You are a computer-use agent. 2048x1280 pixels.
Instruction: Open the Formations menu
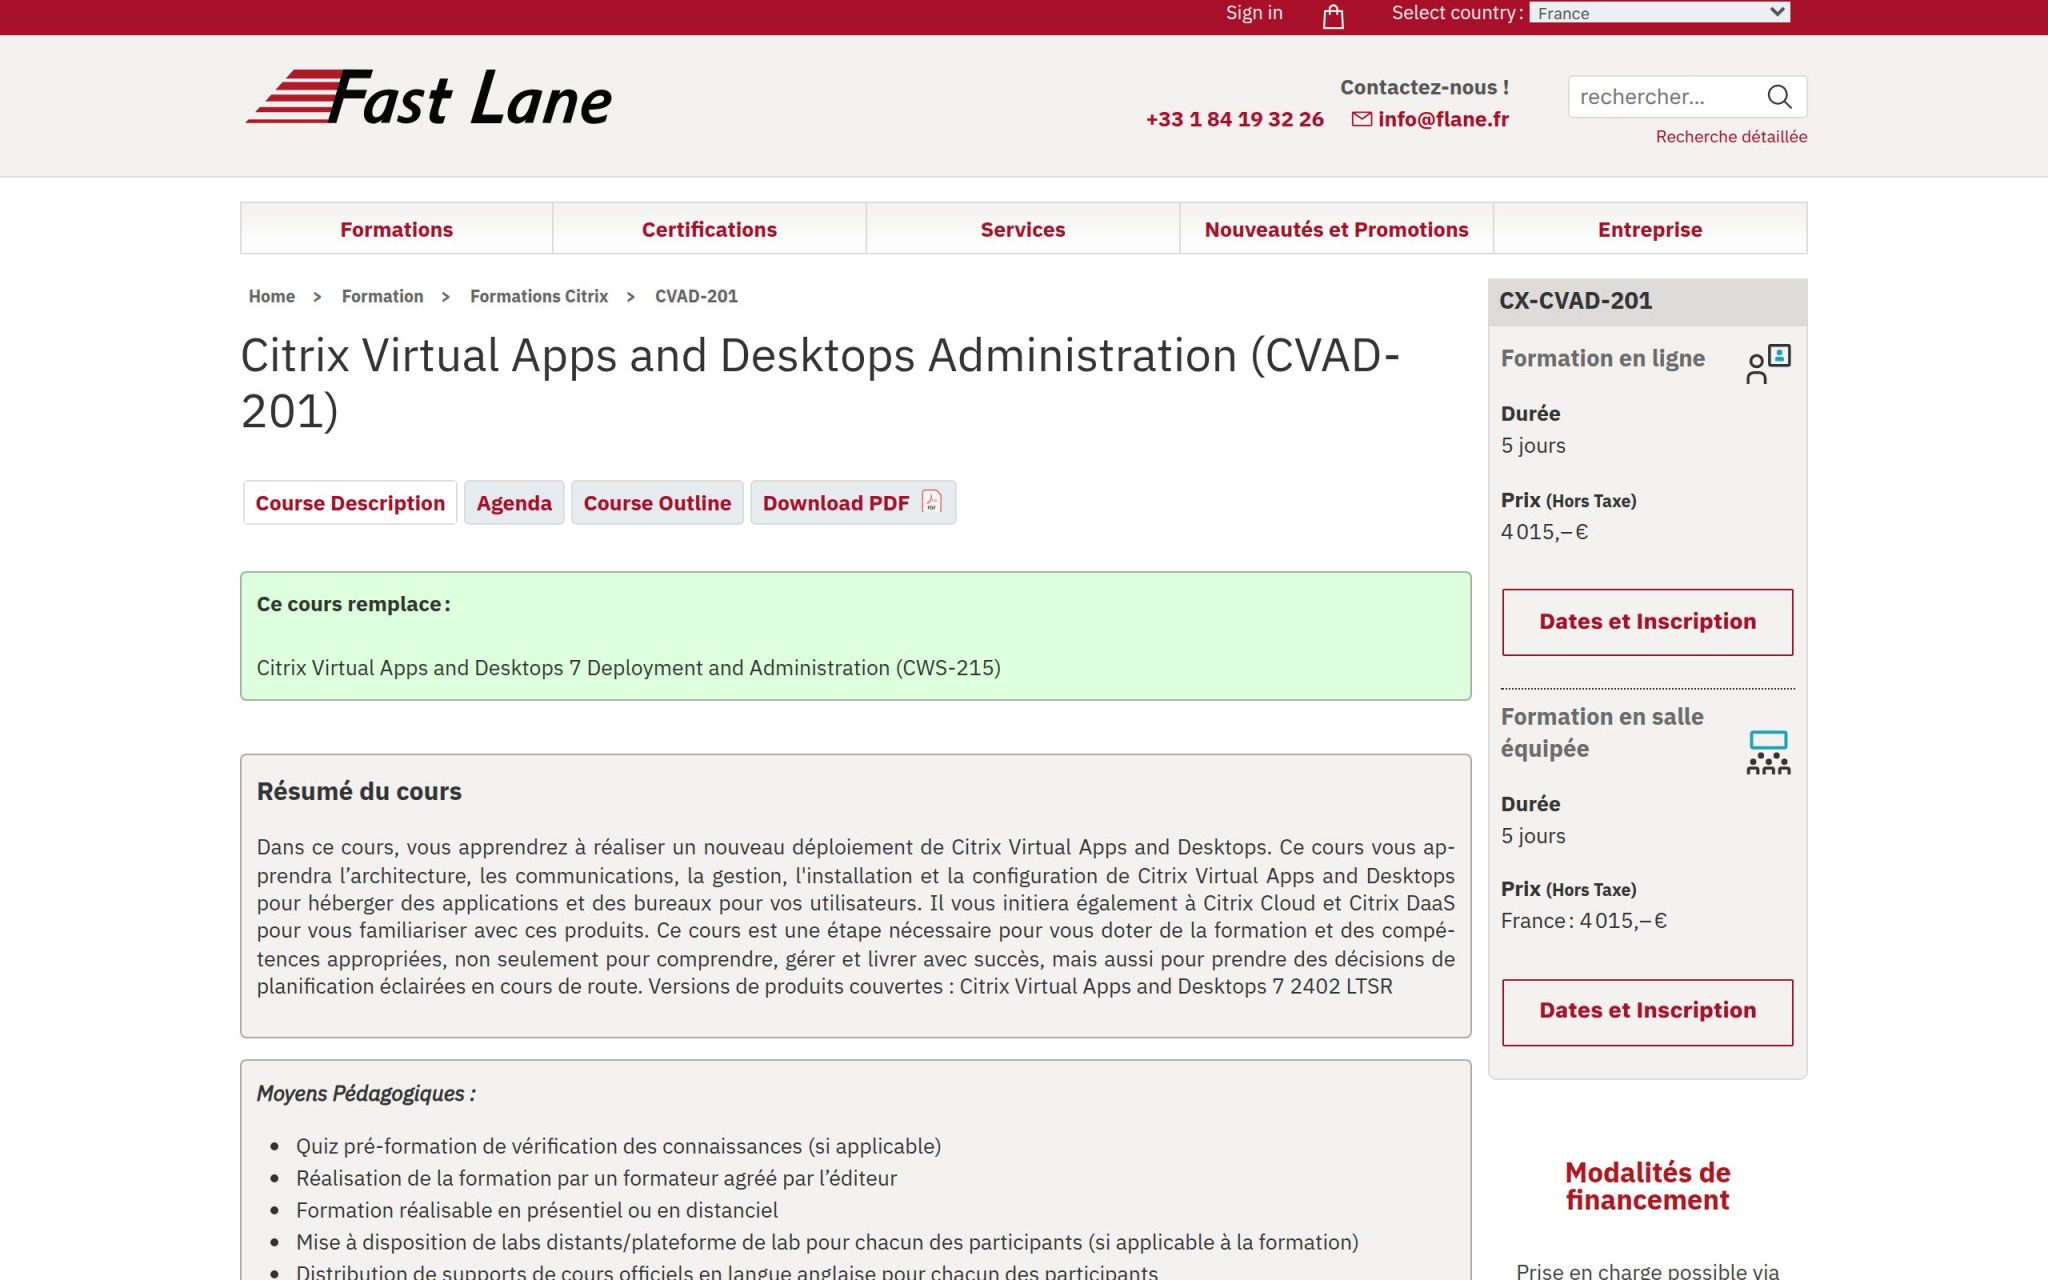(396, 229)
